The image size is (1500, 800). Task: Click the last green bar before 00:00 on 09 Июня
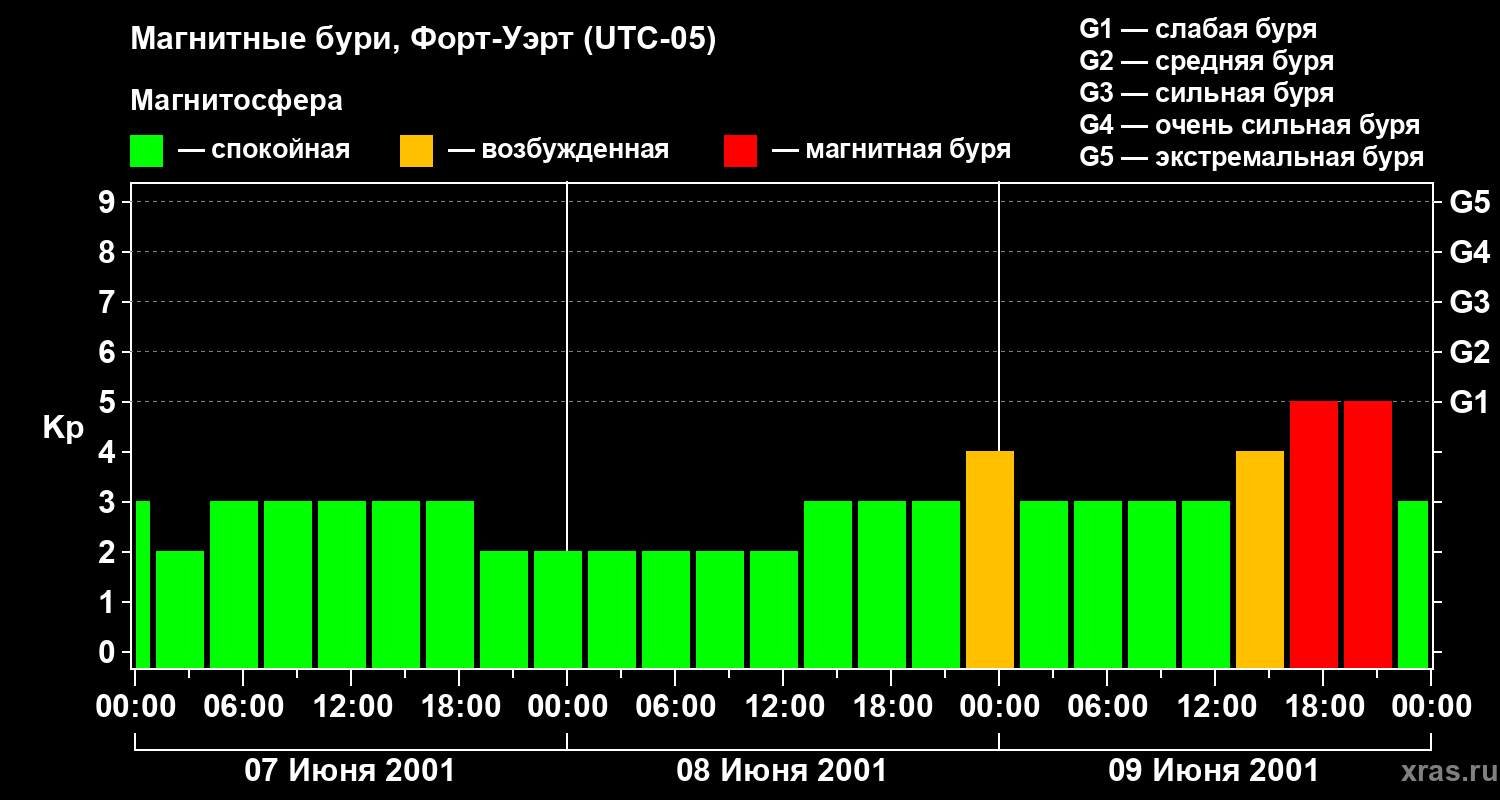pyautogui.click(x=1413, y=585)
